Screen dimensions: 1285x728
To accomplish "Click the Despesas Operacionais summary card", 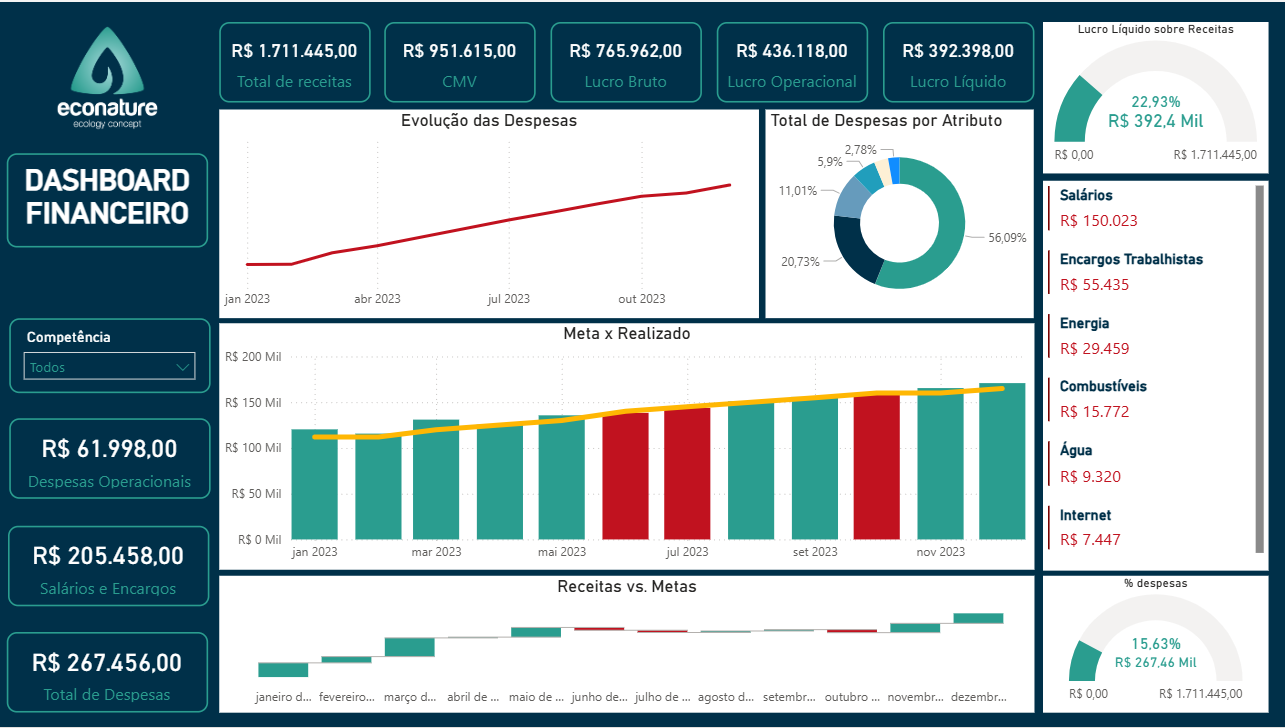I will [x=108, y=458].
